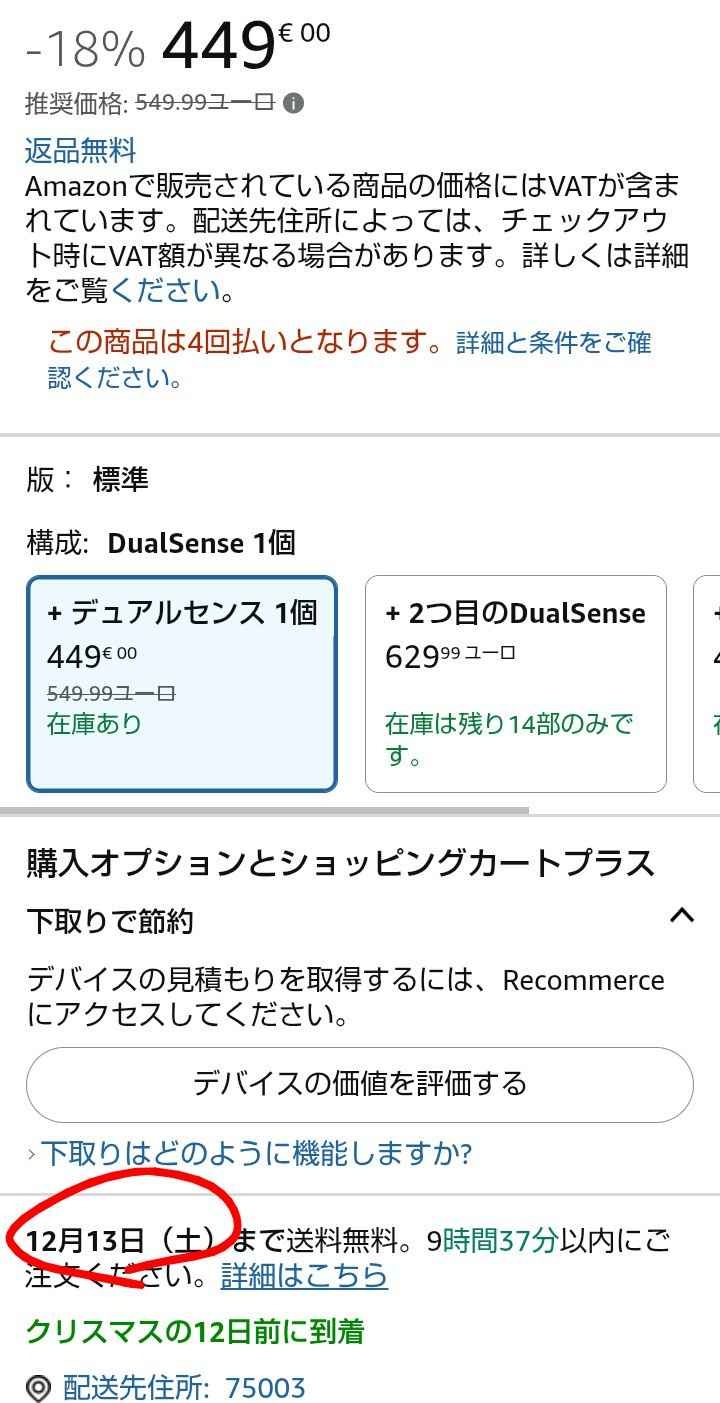Tap the 配送先住所: 75003 delivery address
This screenshot has width=720, height=1403.
tap(184, 1388)
